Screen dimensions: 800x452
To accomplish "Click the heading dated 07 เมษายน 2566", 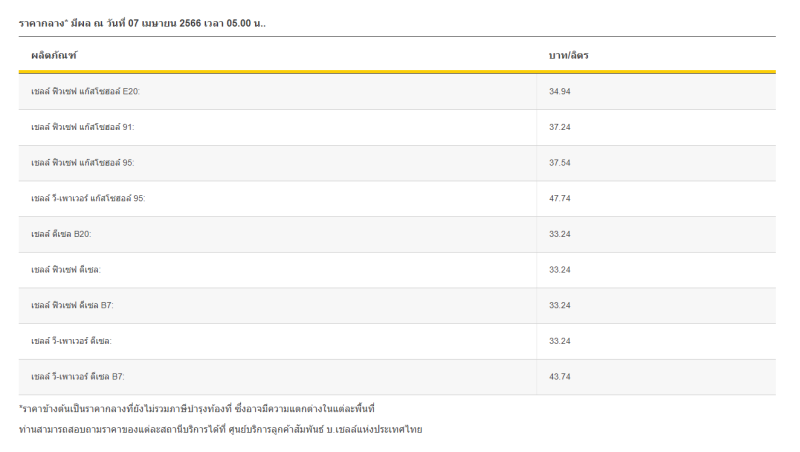I will pyautogui.click(x=142, y=23).
